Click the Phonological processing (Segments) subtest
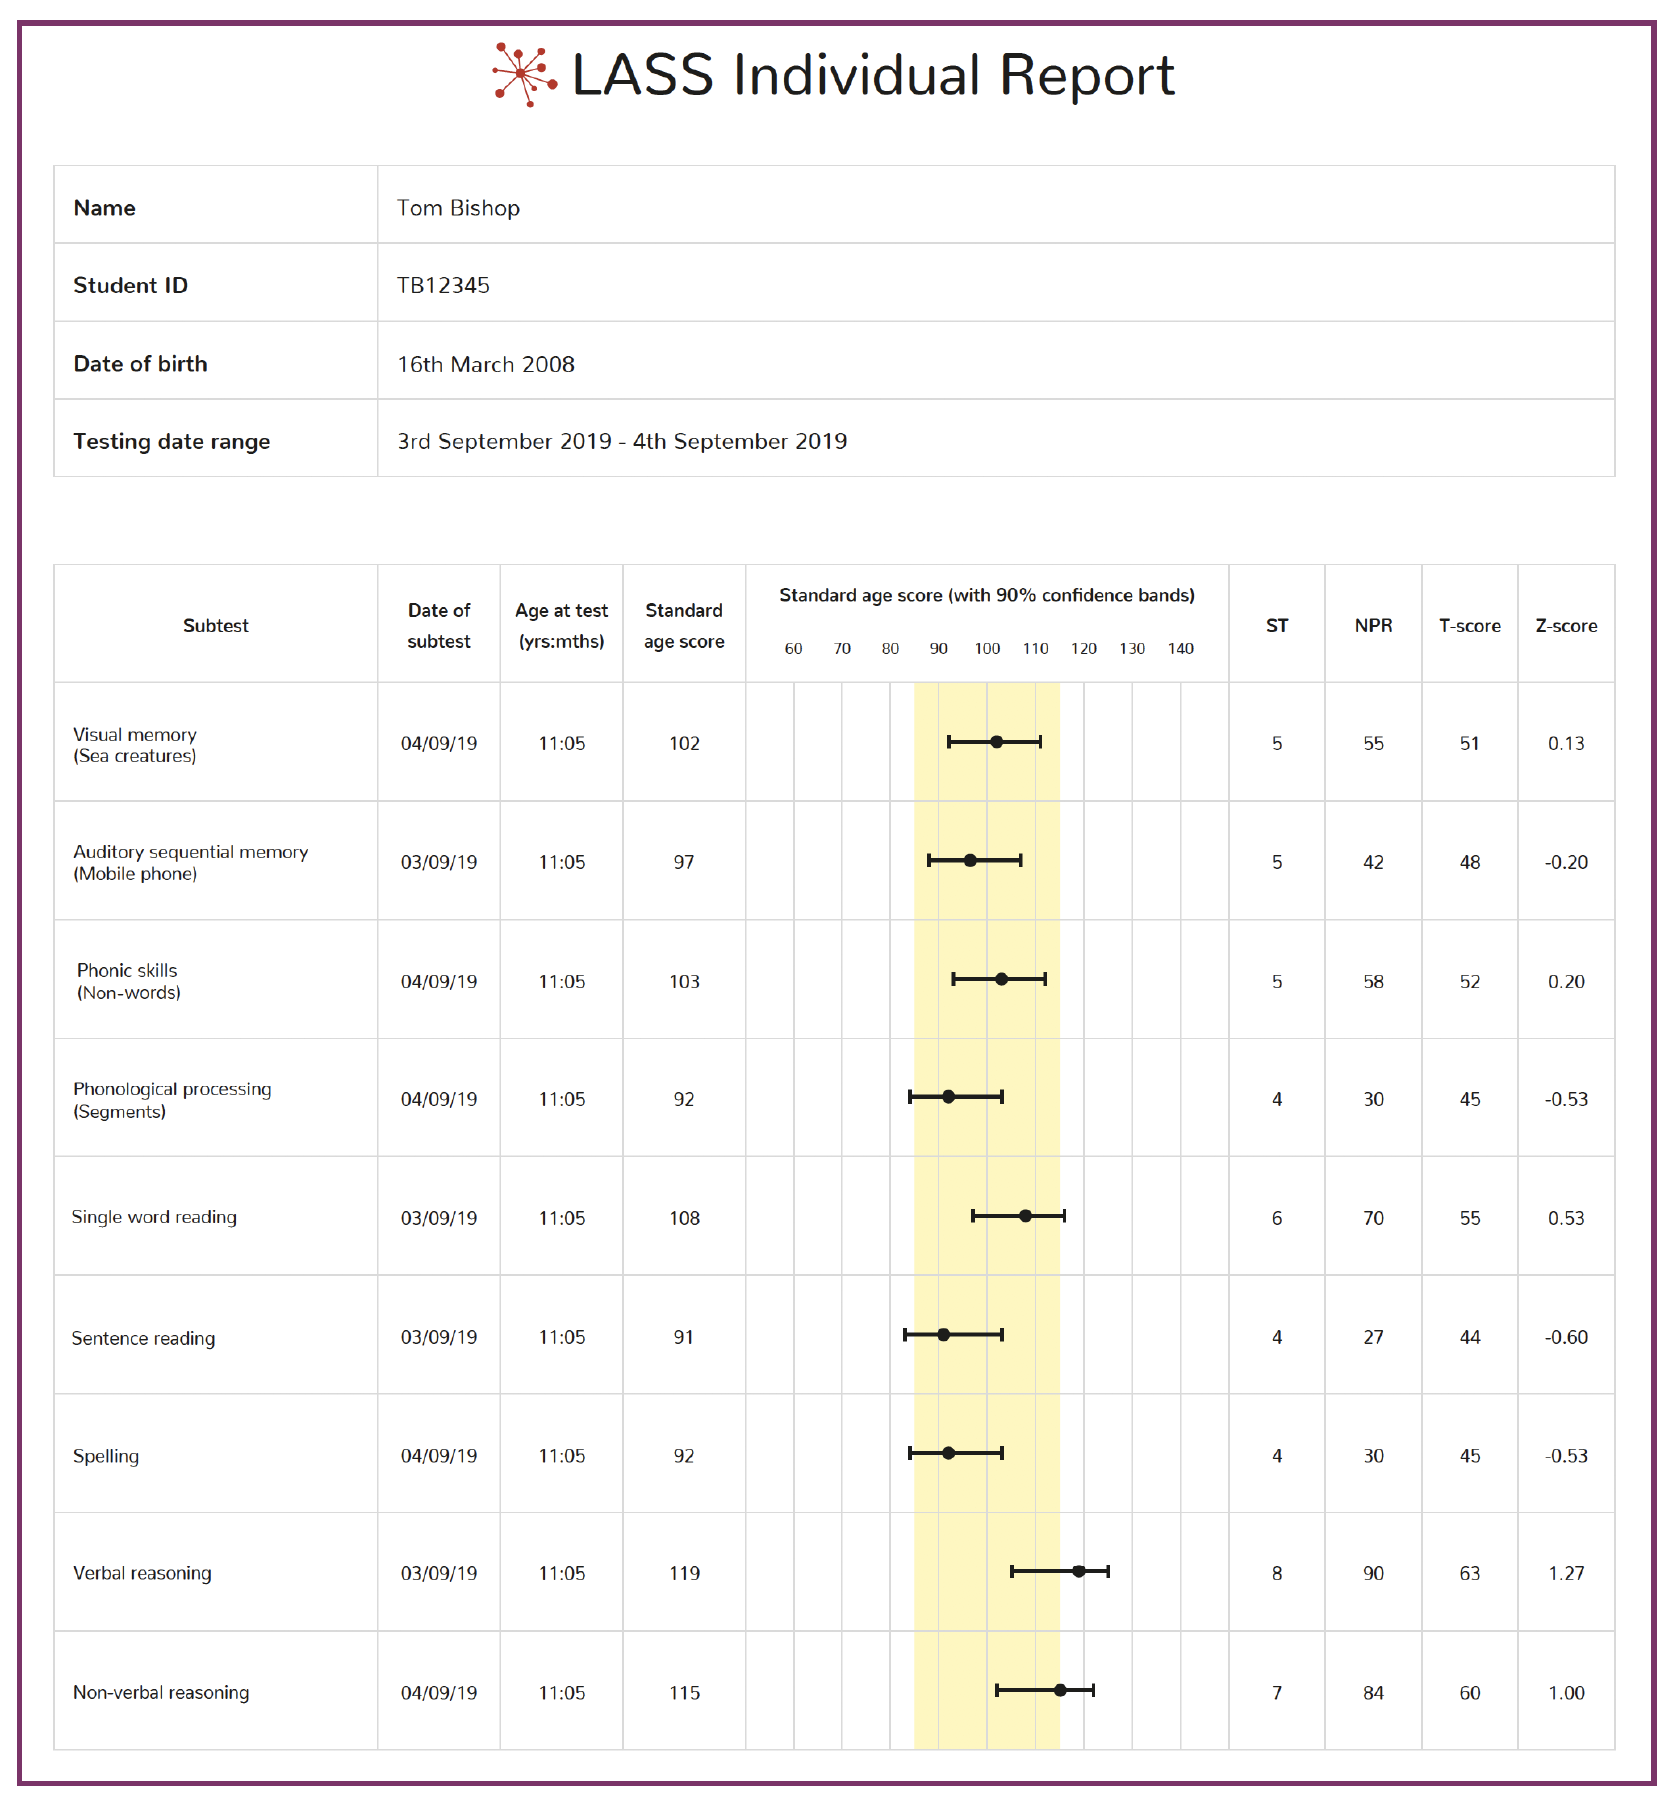The image size is (1676, 1804). click(x=172, y=1100)
